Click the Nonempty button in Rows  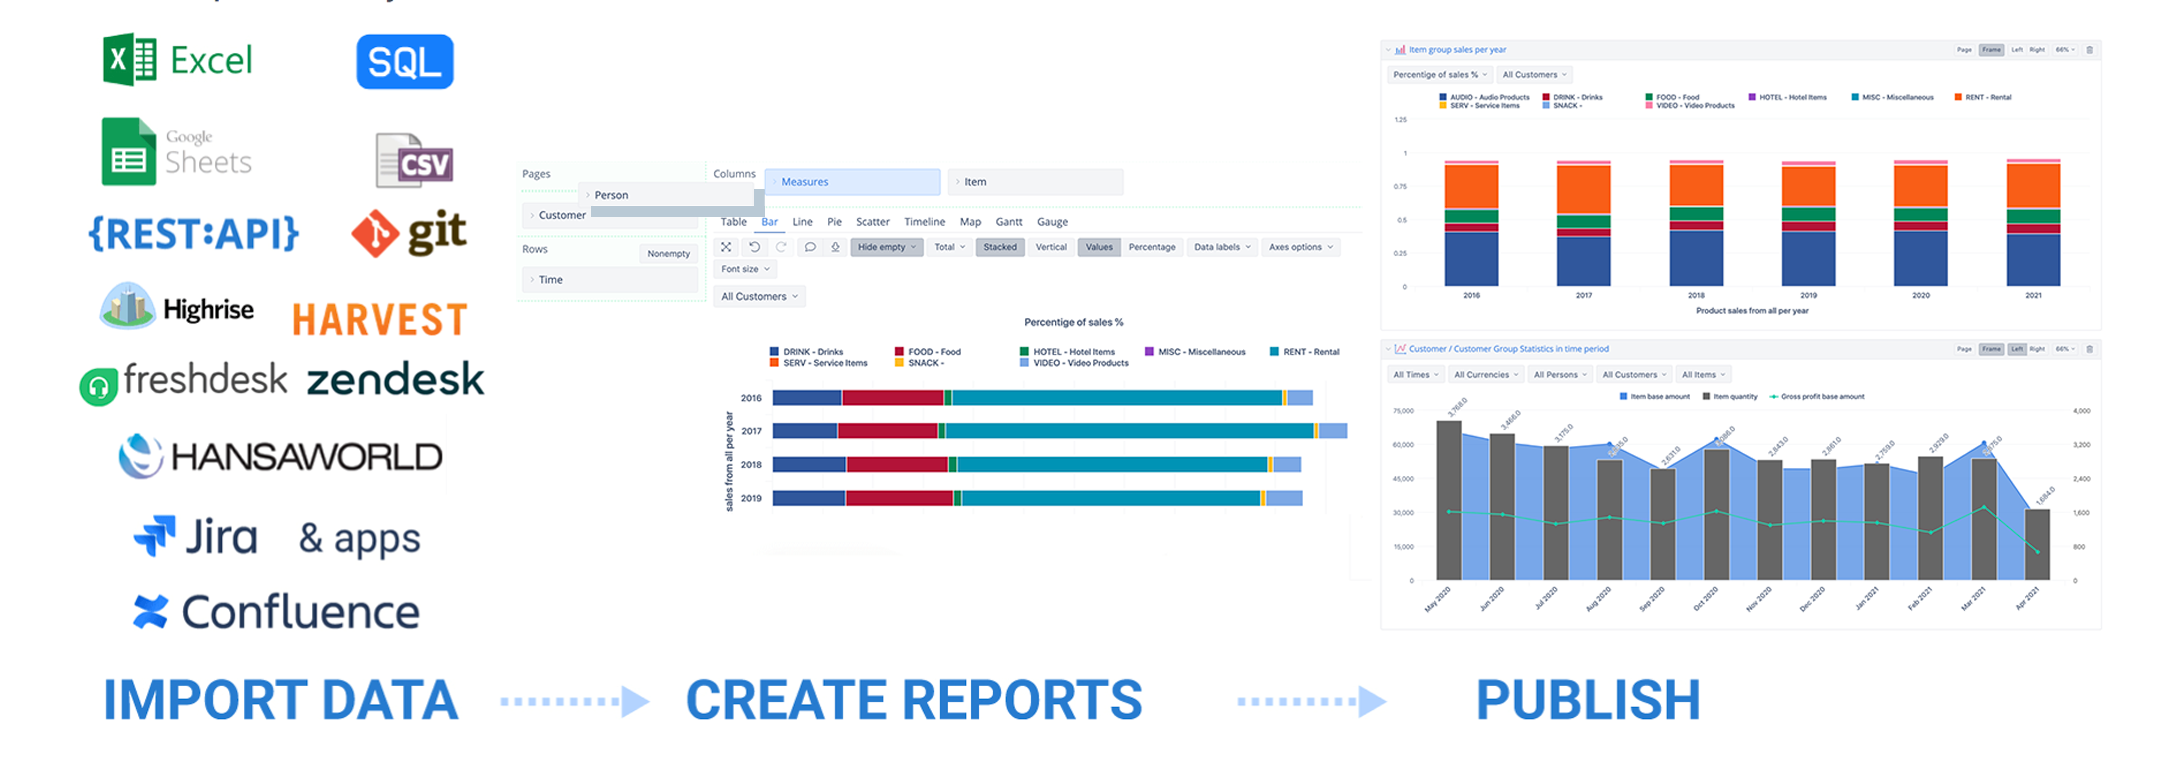[668, 254]
